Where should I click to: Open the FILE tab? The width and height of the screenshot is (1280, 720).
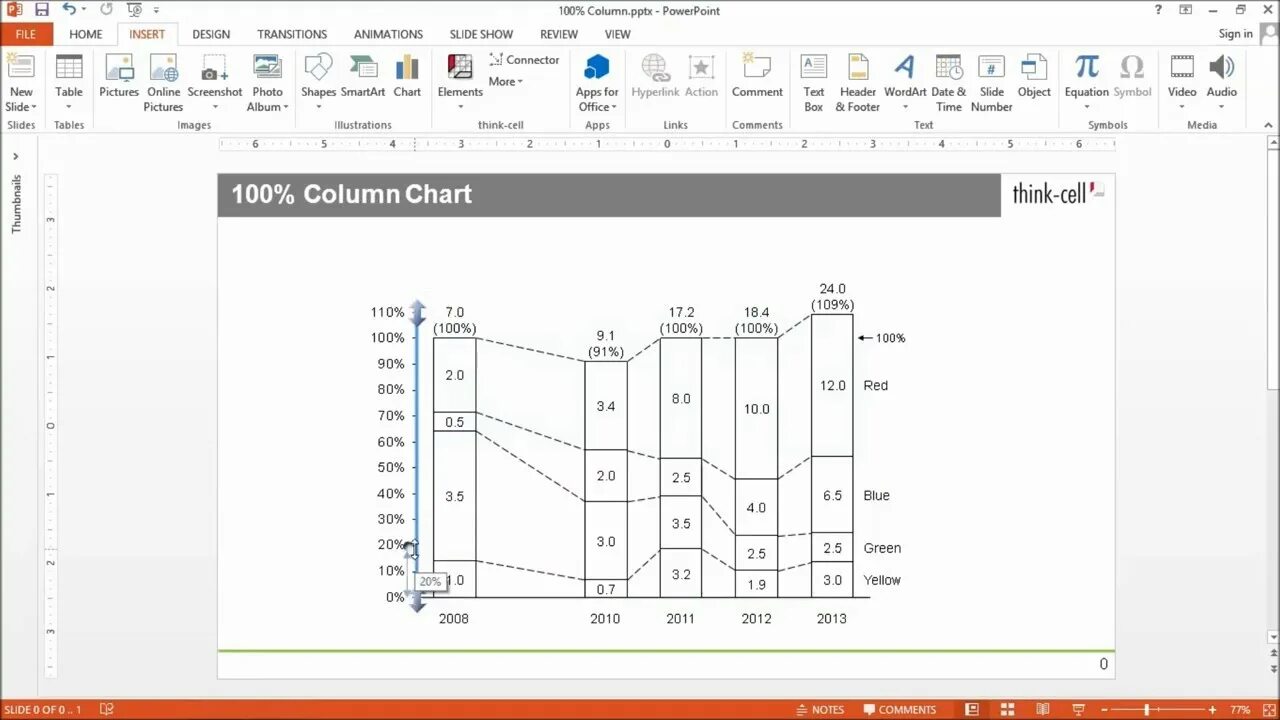click(26, 34)
